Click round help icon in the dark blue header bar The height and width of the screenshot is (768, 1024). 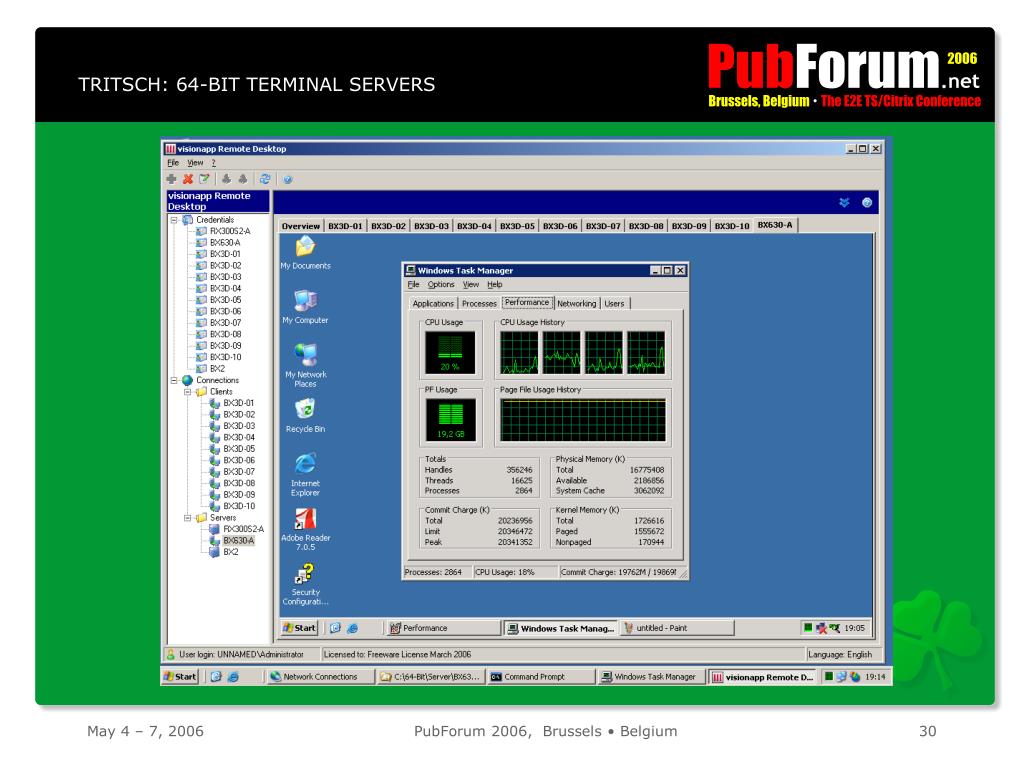coord(867,202)
